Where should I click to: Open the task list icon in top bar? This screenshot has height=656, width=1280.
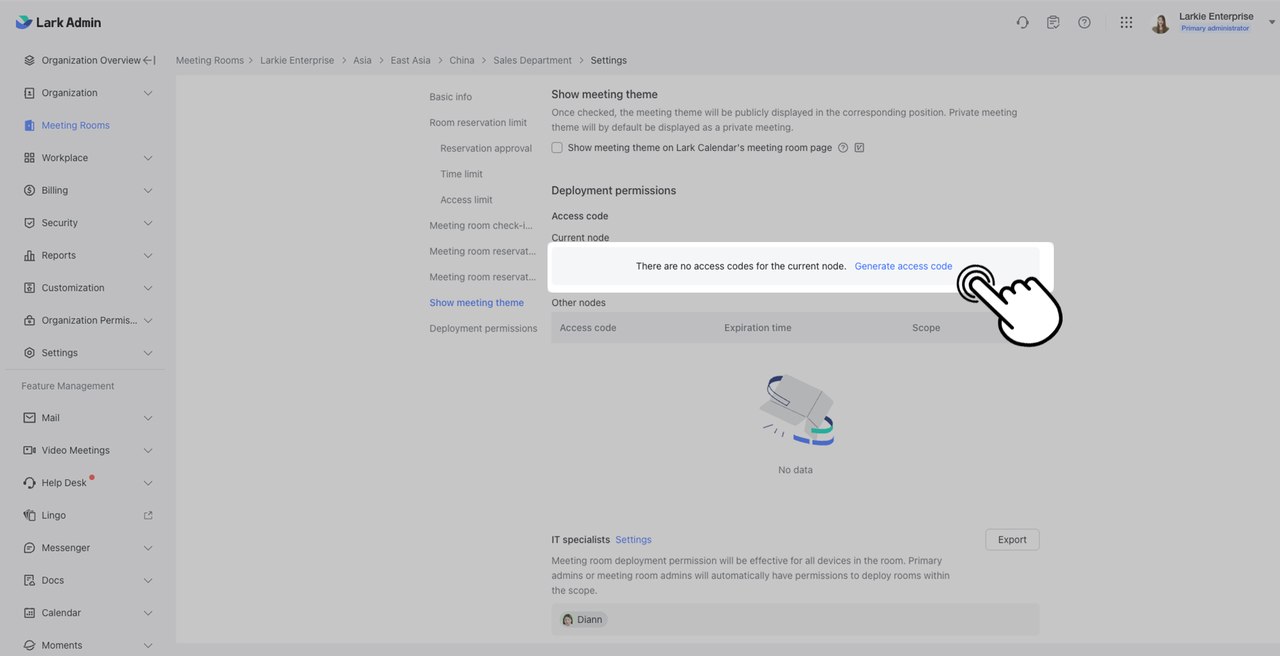point(1053,22)
